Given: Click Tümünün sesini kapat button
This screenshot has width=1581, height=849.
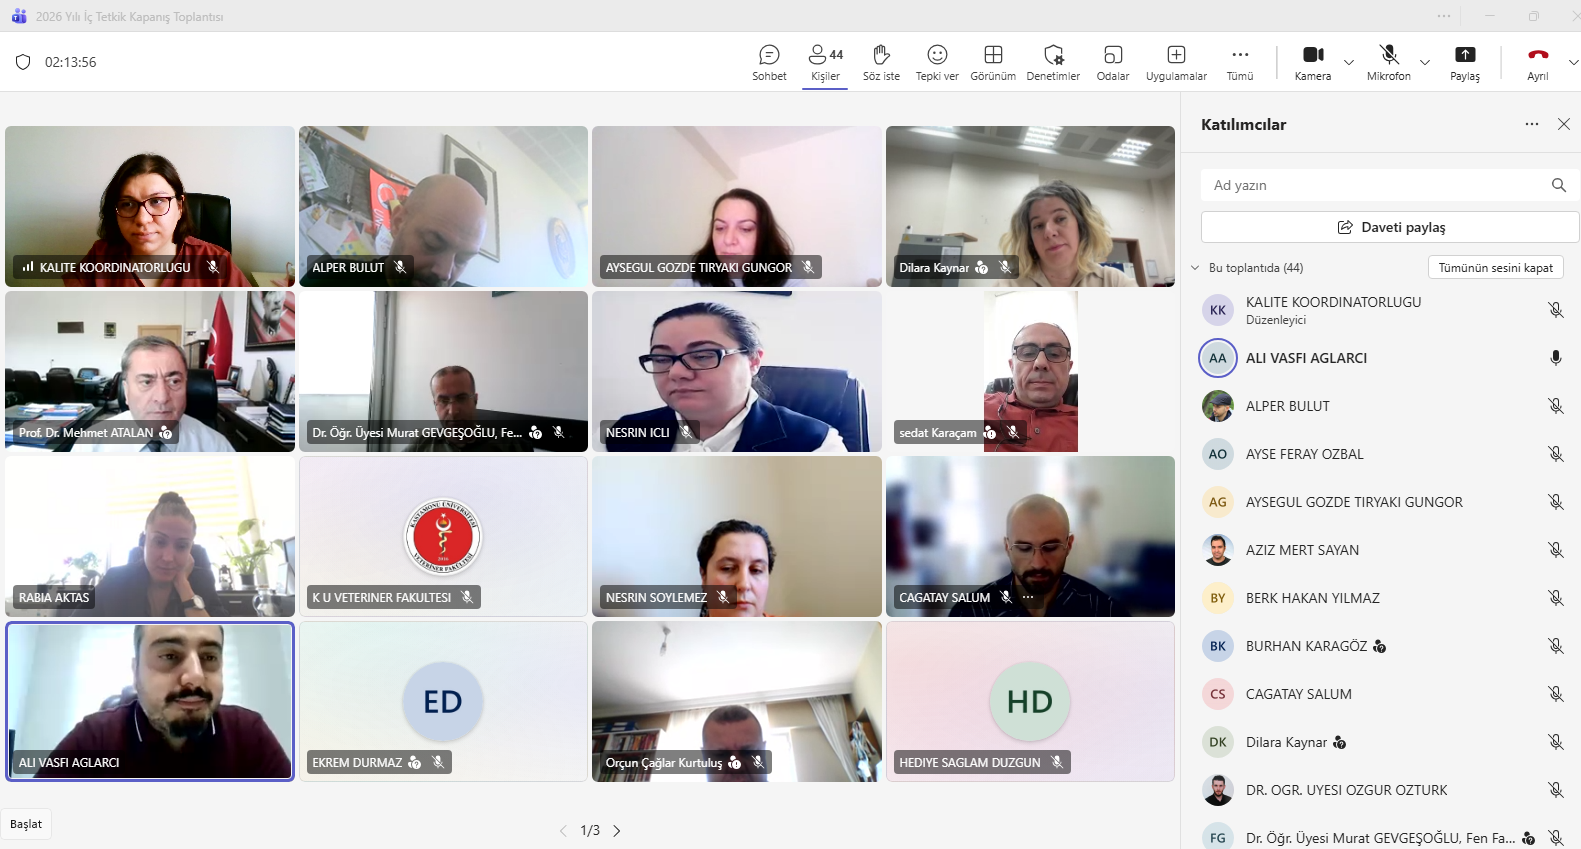Looking at the screenshot, I should click(1495, 268).
